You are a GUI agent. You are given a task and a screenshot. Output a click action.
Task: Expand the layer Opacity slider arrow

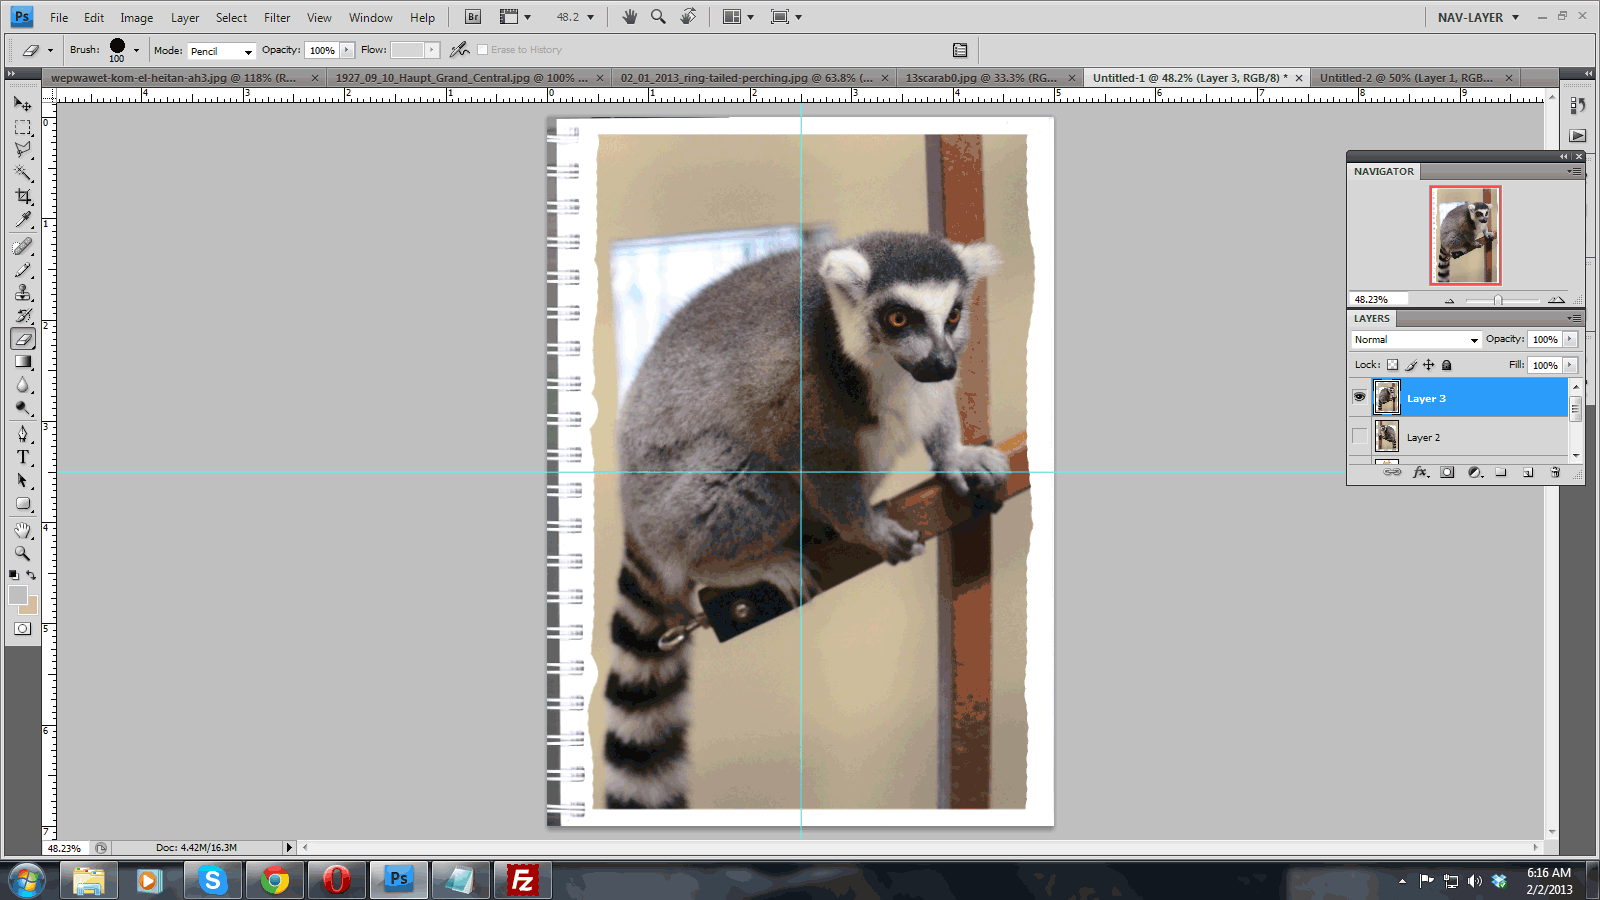click(x=1570, y=340)
